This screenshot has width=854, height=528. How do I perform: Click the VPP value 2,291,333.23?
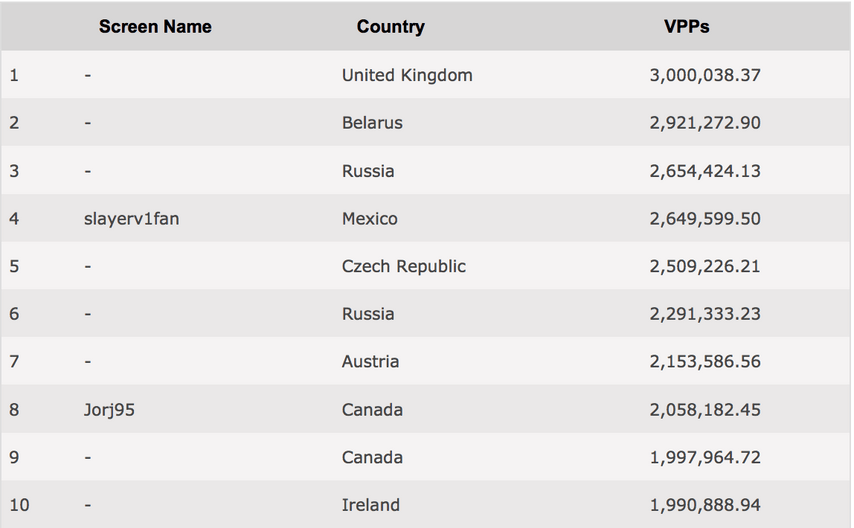coord(705,314)
